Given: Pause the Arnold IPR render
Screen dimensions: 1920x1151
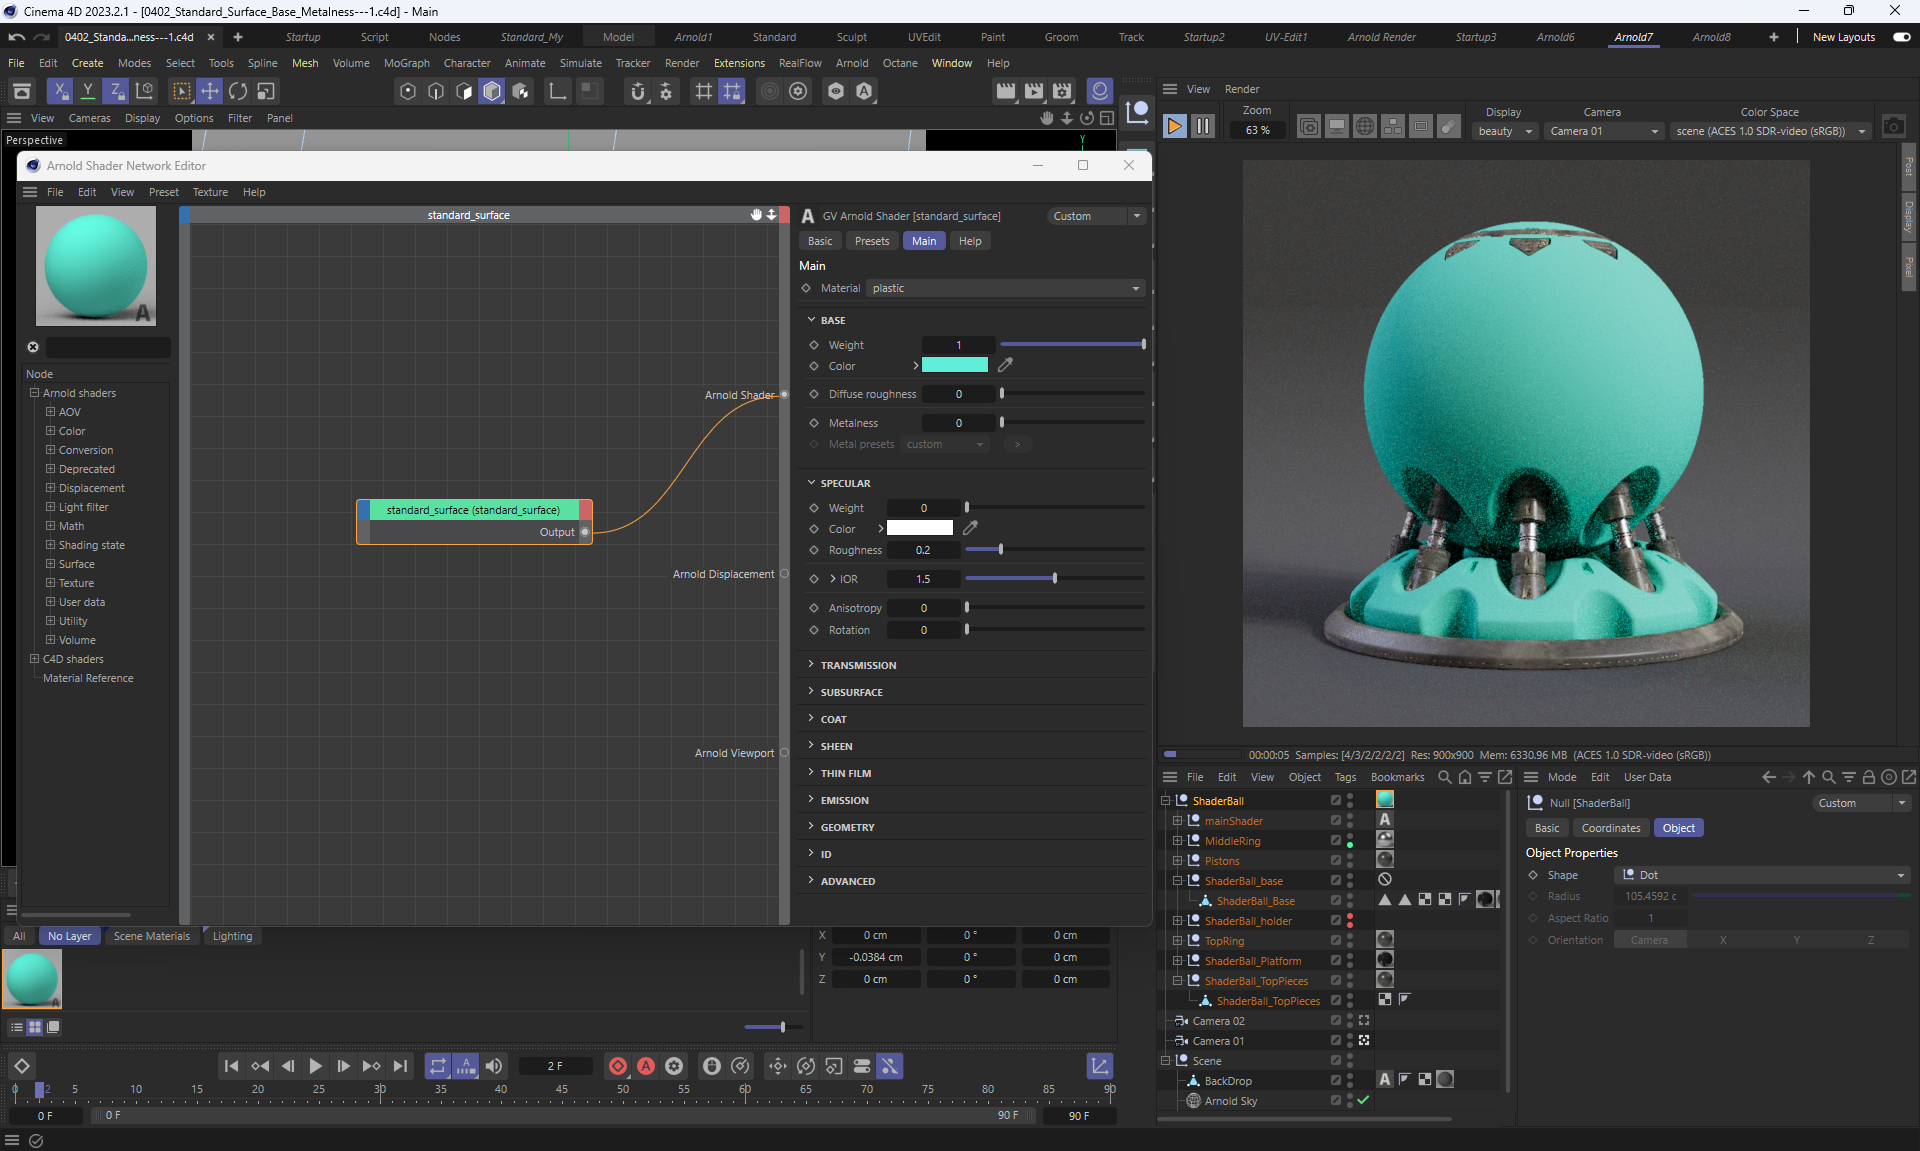Looking at the screenshot, I should point(1203,127).
